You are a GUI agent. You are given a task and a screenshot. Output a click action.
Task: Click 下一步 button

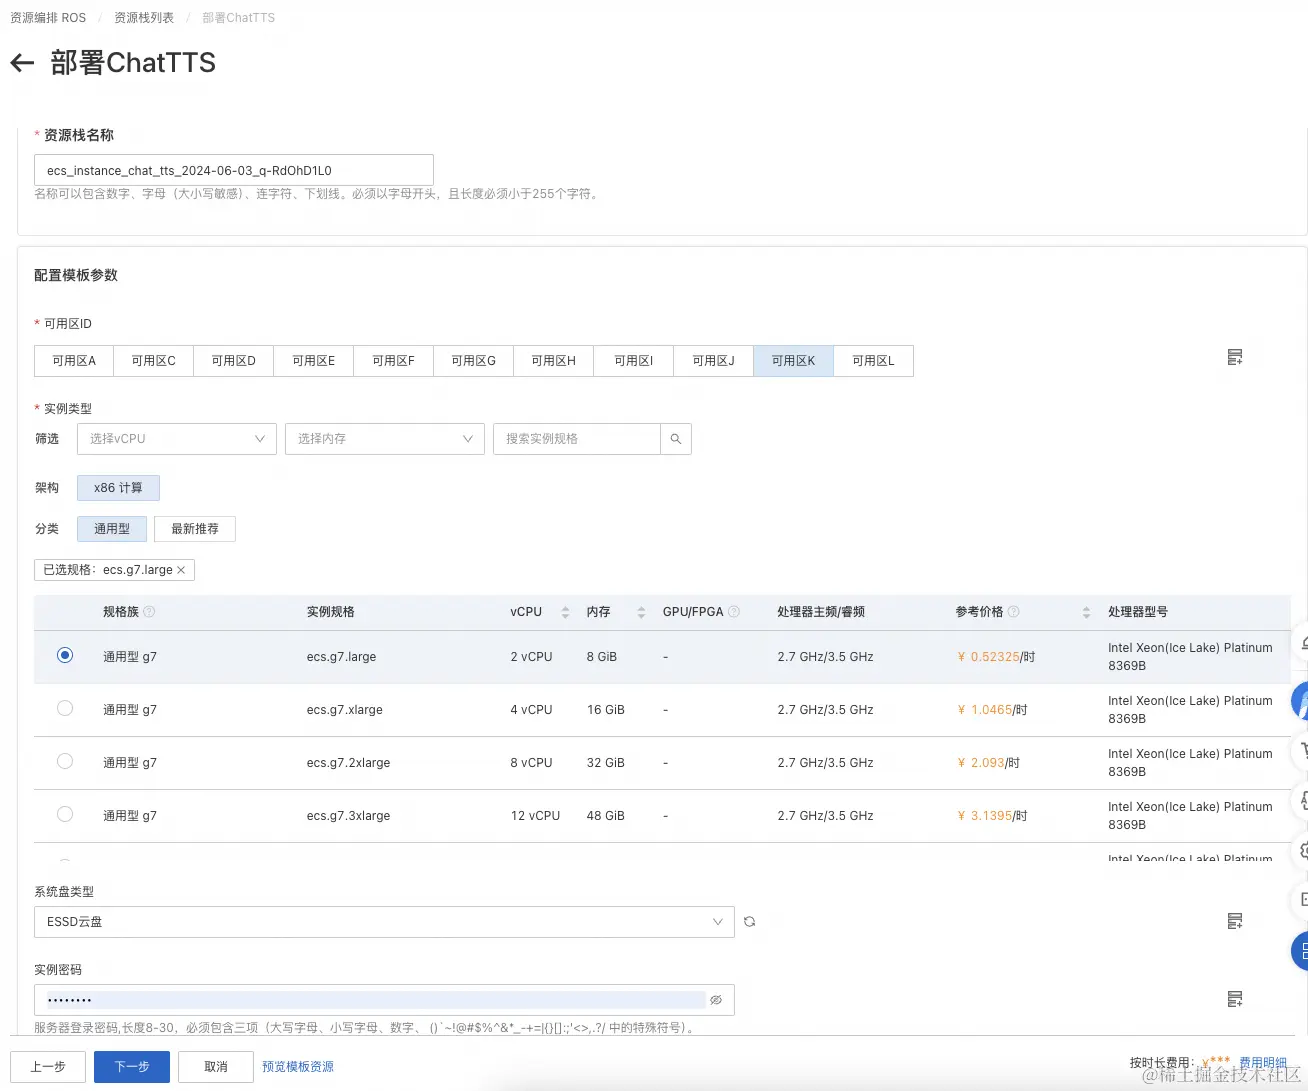pos(132,1067)
